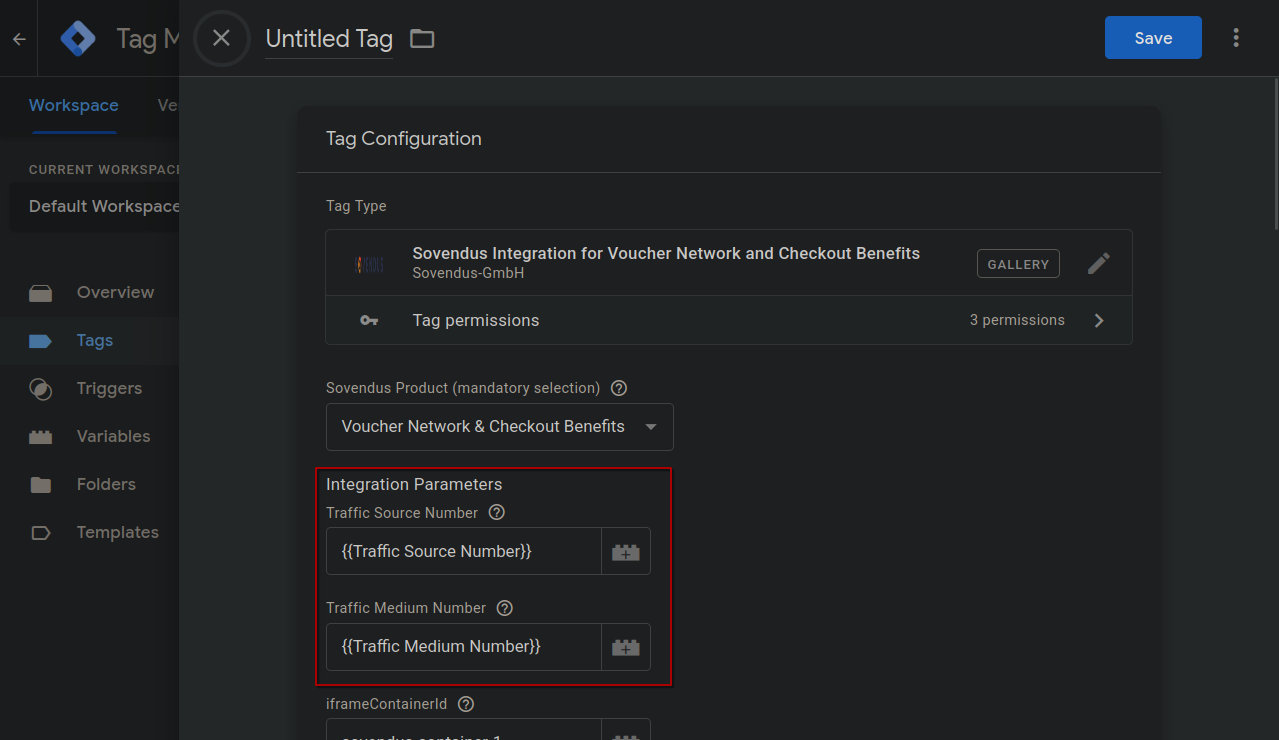The height and width of the screenshot is (740, 1279).
Task: Click the key icon for Tag permissions
Action: (x=369, y=321)
